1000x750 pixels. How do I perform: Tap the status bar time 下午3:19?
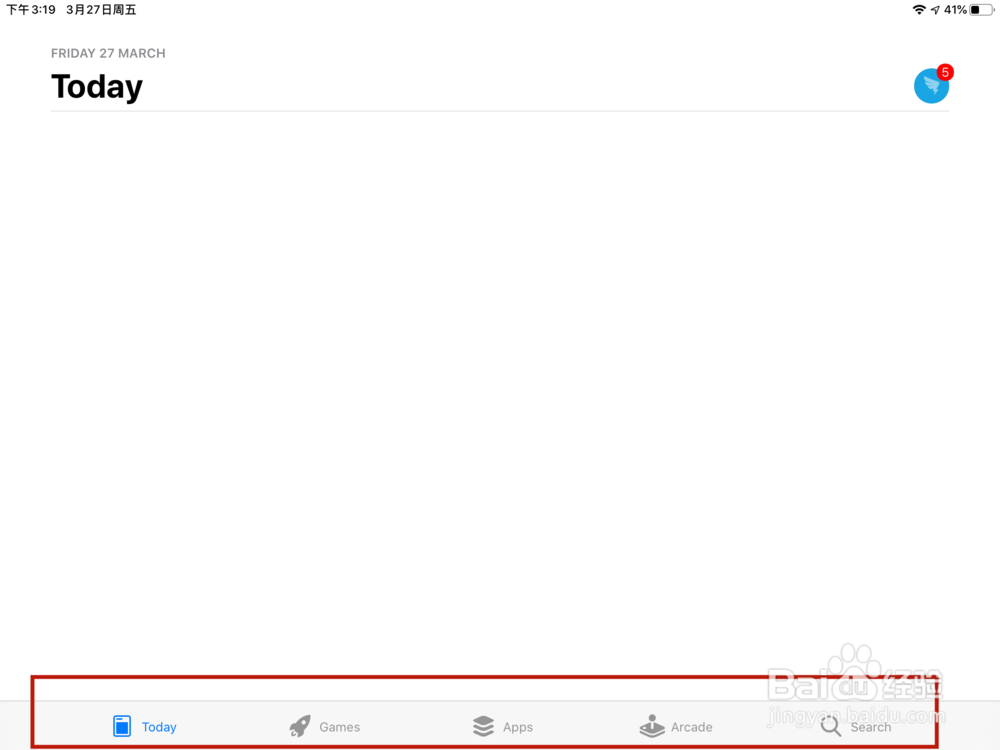31,10
